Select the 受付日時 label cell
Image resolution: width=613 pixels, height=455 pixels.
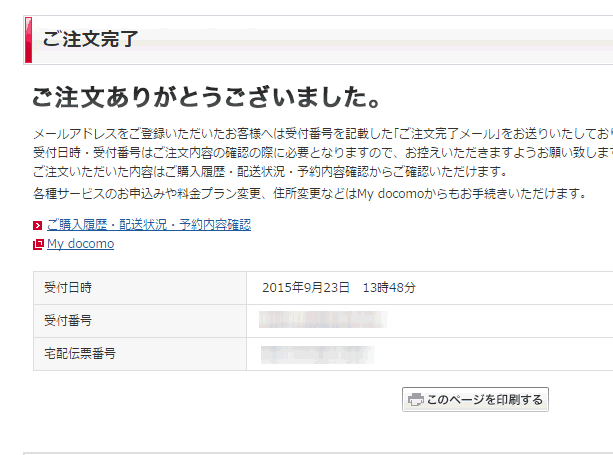coord(68,288)
